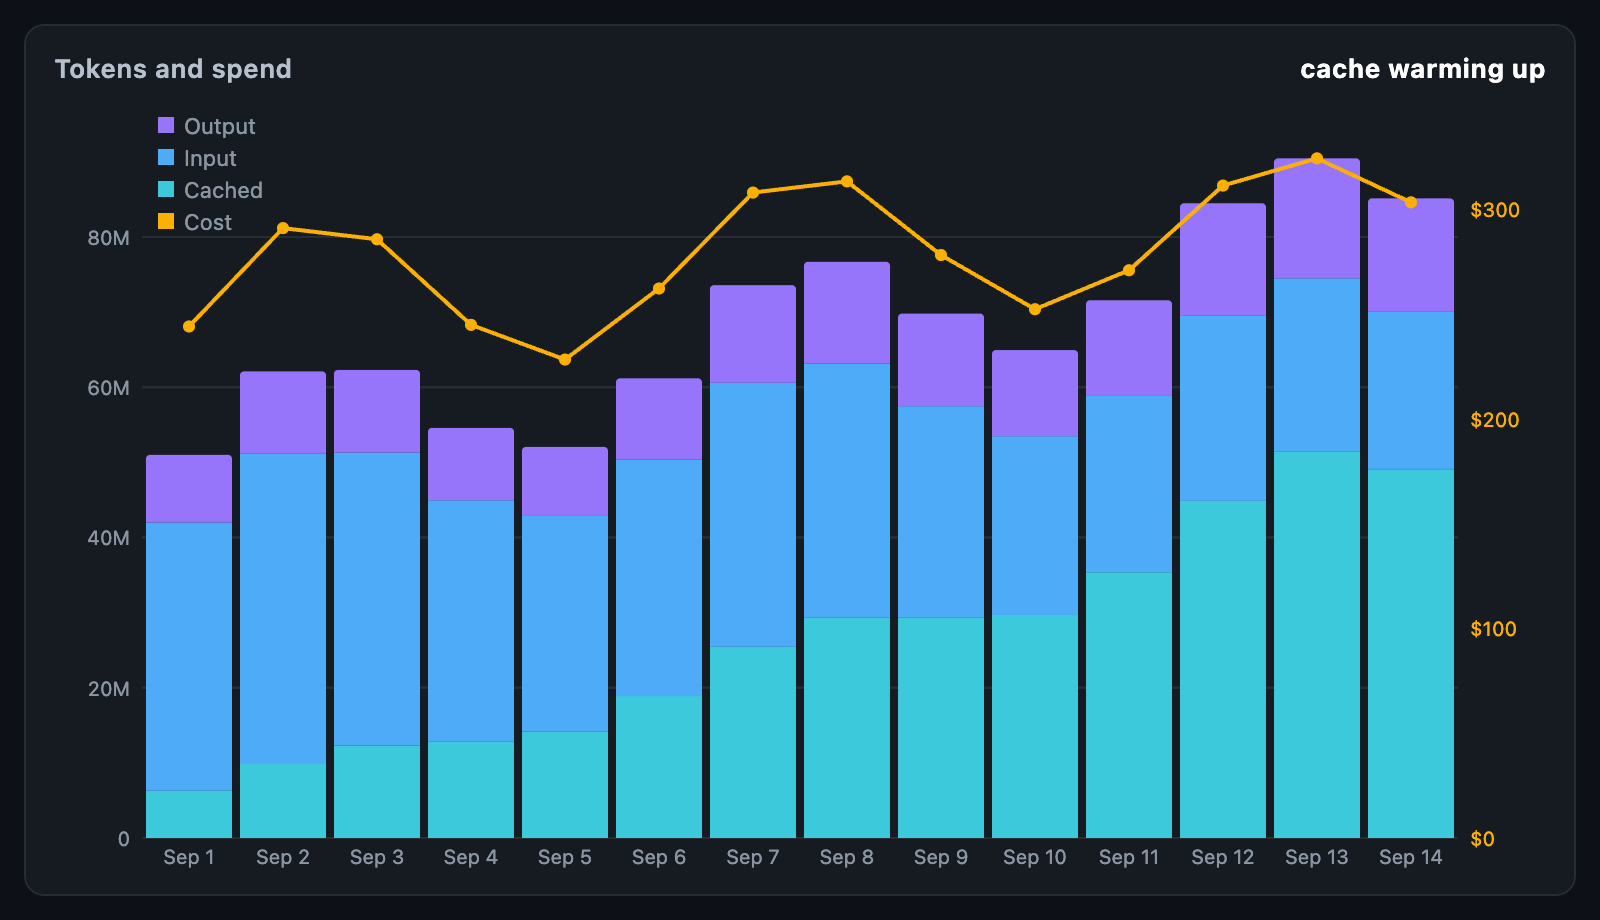The image size is (1600, 920).
Task: Click the '$100' right axis label
Action: pos(1494,629)
